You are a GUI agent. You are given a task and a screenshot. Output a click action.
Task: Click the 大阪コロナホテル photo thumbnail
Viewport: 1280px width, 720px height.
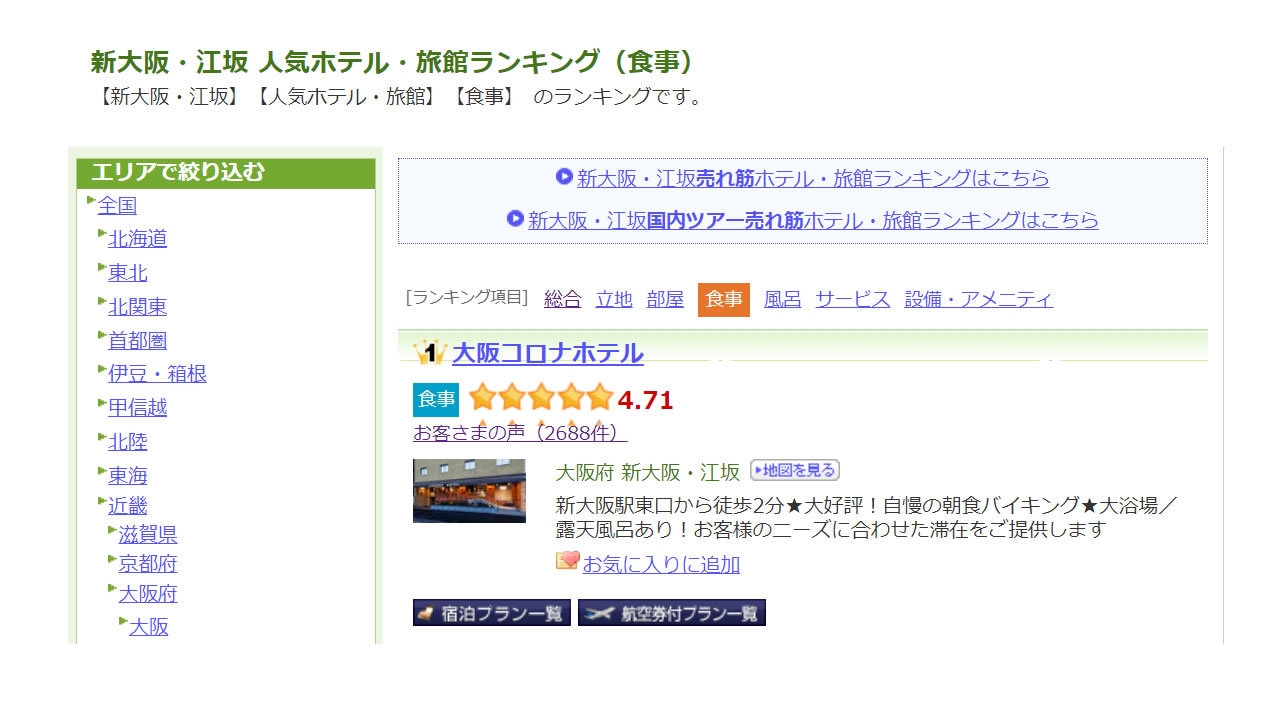[x=469, y=490]
